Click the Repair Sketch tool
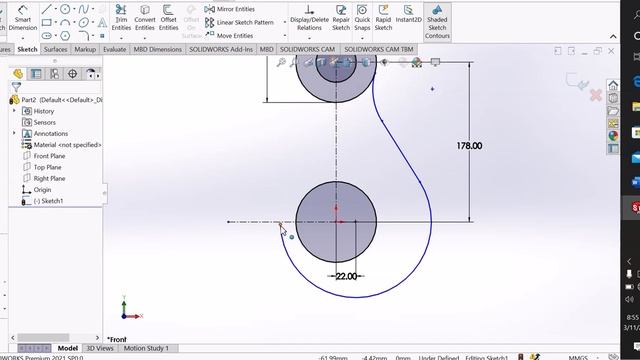The image size is (640, 360). 341,18
